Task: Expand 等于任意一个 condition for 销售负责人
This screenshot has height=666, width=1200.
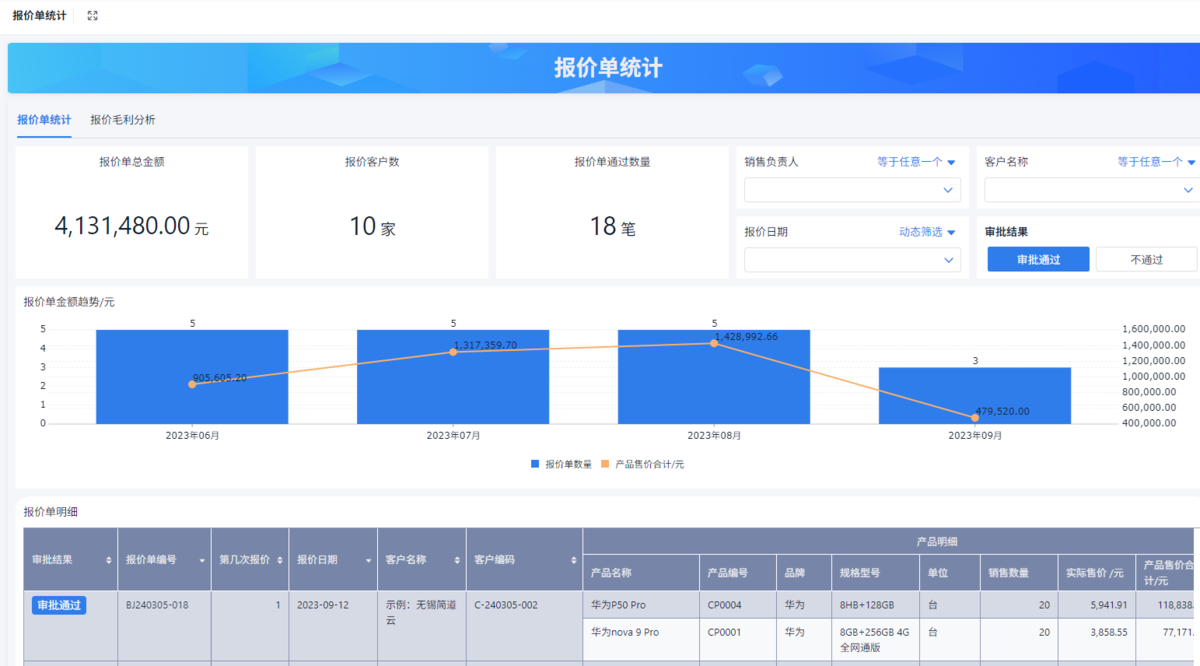Action: coord(916,162)
